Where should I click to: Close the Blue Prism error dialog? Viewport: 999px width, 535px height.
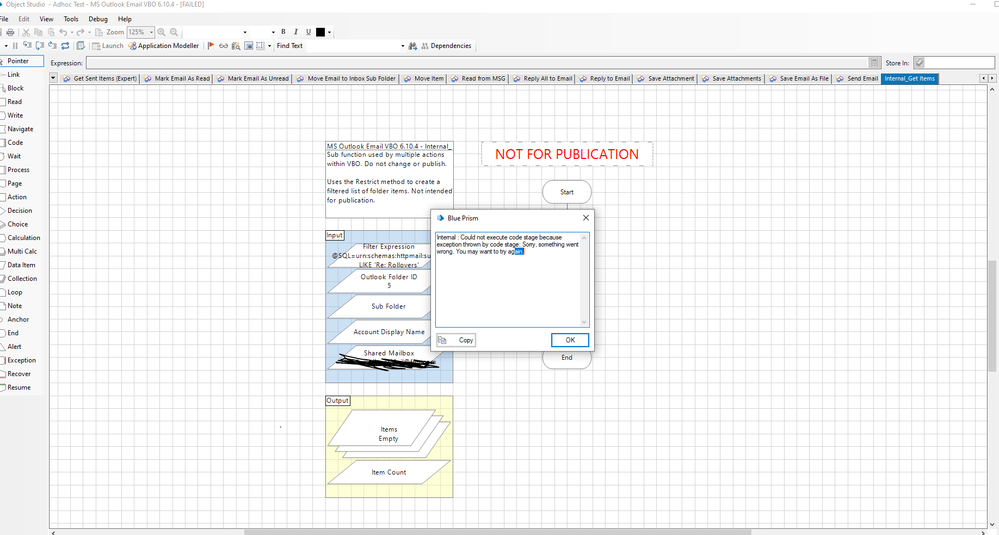point(586,218)
